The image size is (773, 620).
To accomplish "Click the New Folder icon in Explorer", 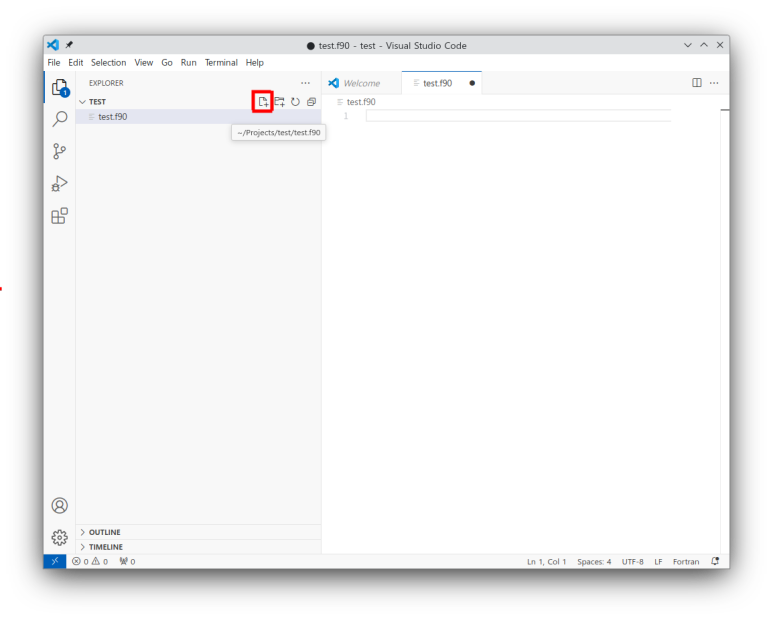I will tap(280, 102).
